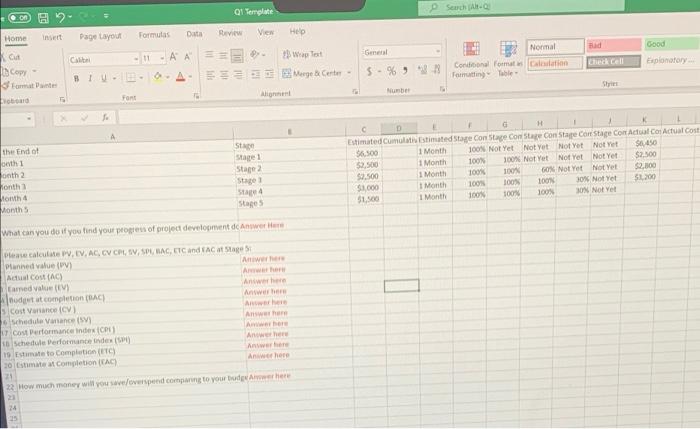
Task: Apply the Calculation cell style
Action: pos(555,63)
